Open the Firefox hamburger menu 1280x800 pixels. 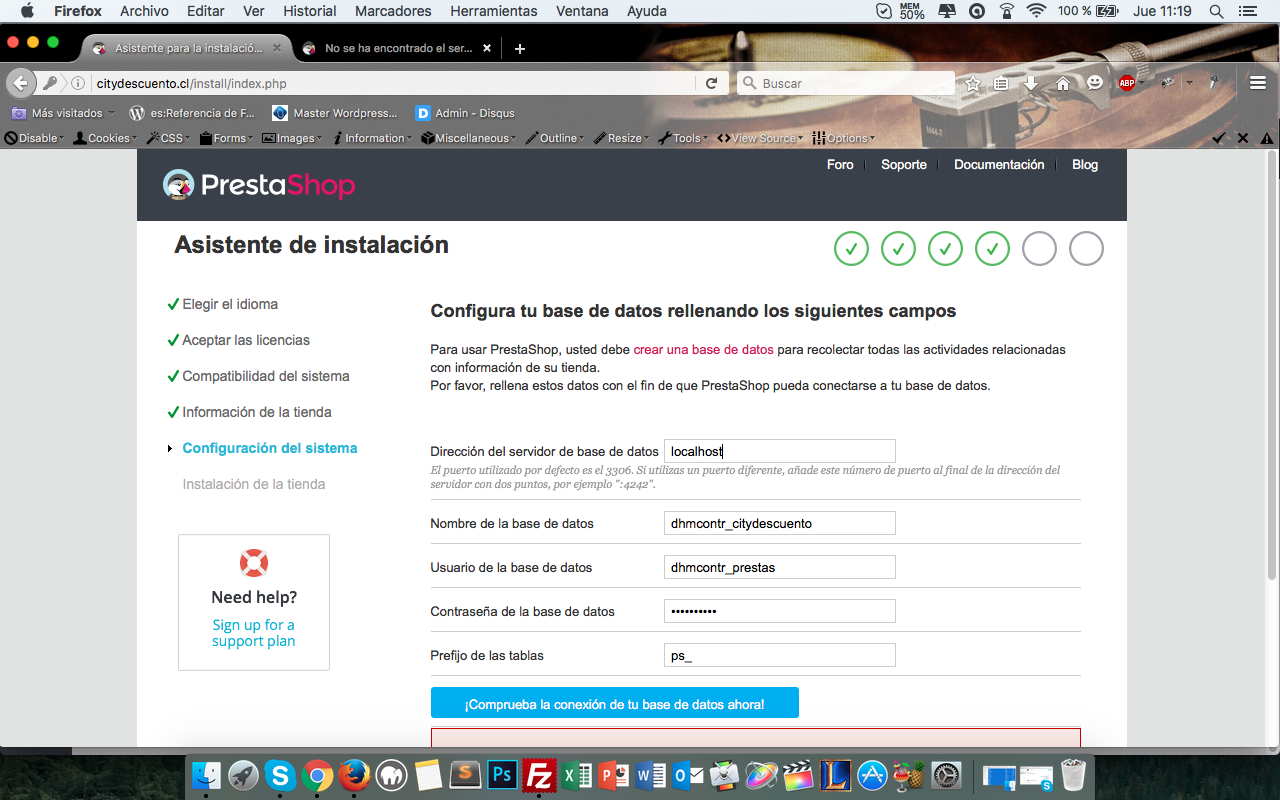click(x=1258, y=83)
